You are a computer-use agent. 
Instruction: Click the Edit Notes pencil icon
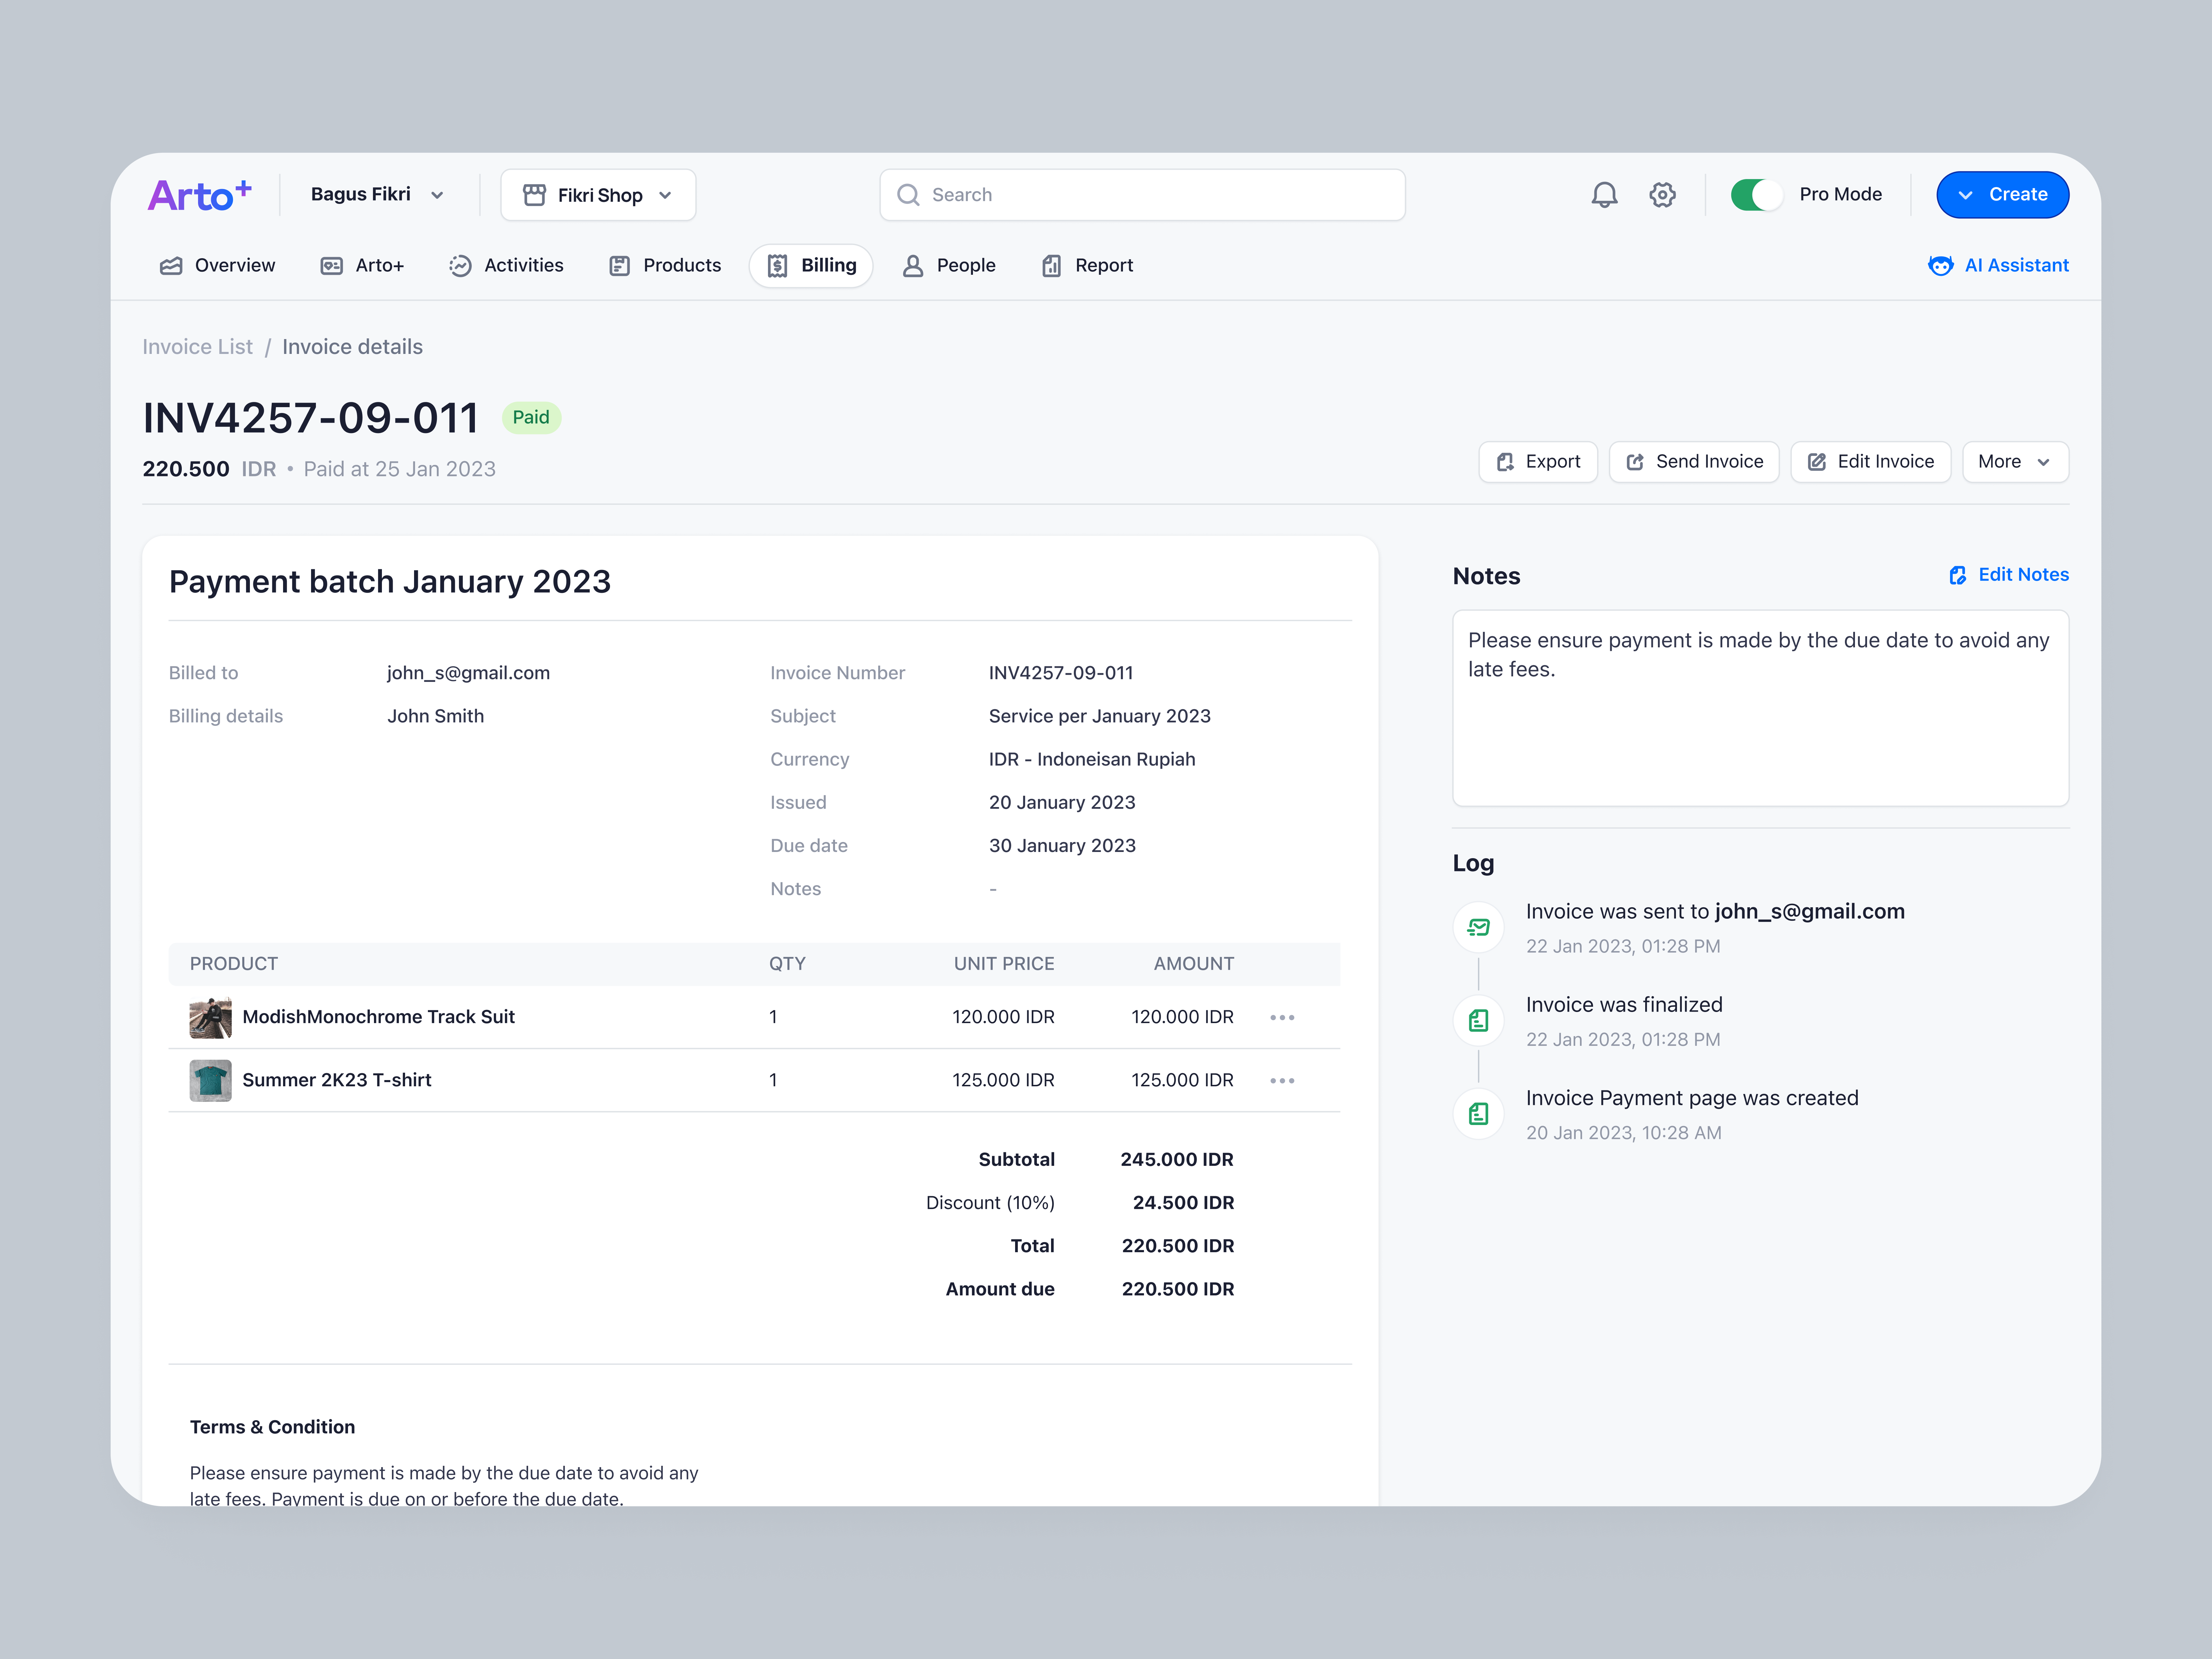coord(1958,575)
